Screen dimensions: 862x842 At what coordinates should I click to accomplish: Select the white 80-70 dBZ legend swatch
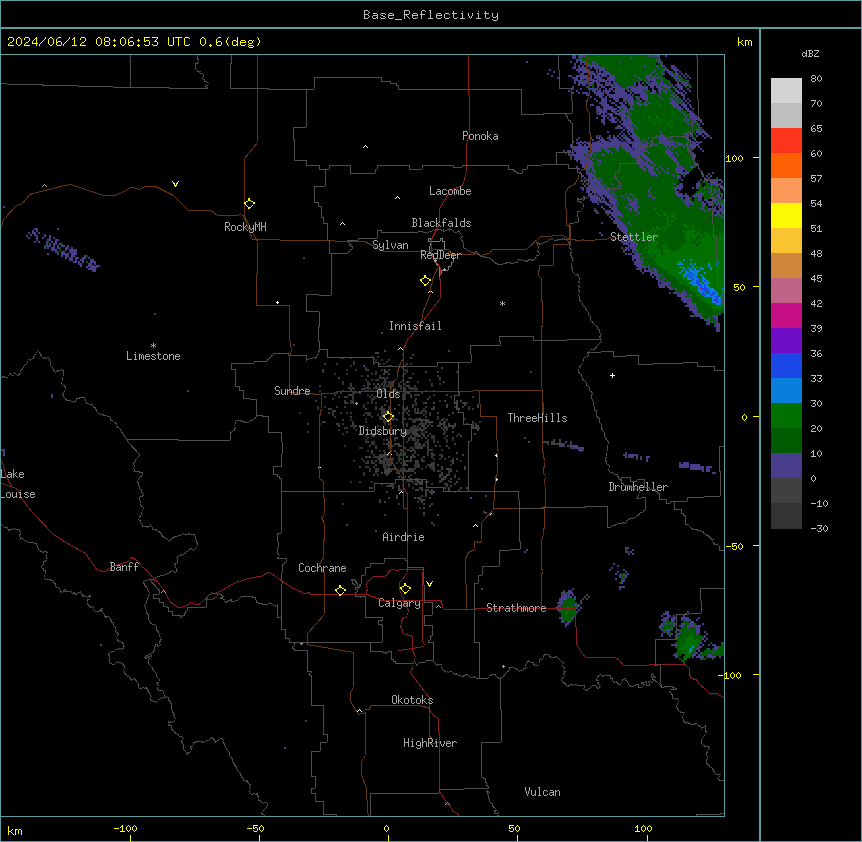point(786,91)
